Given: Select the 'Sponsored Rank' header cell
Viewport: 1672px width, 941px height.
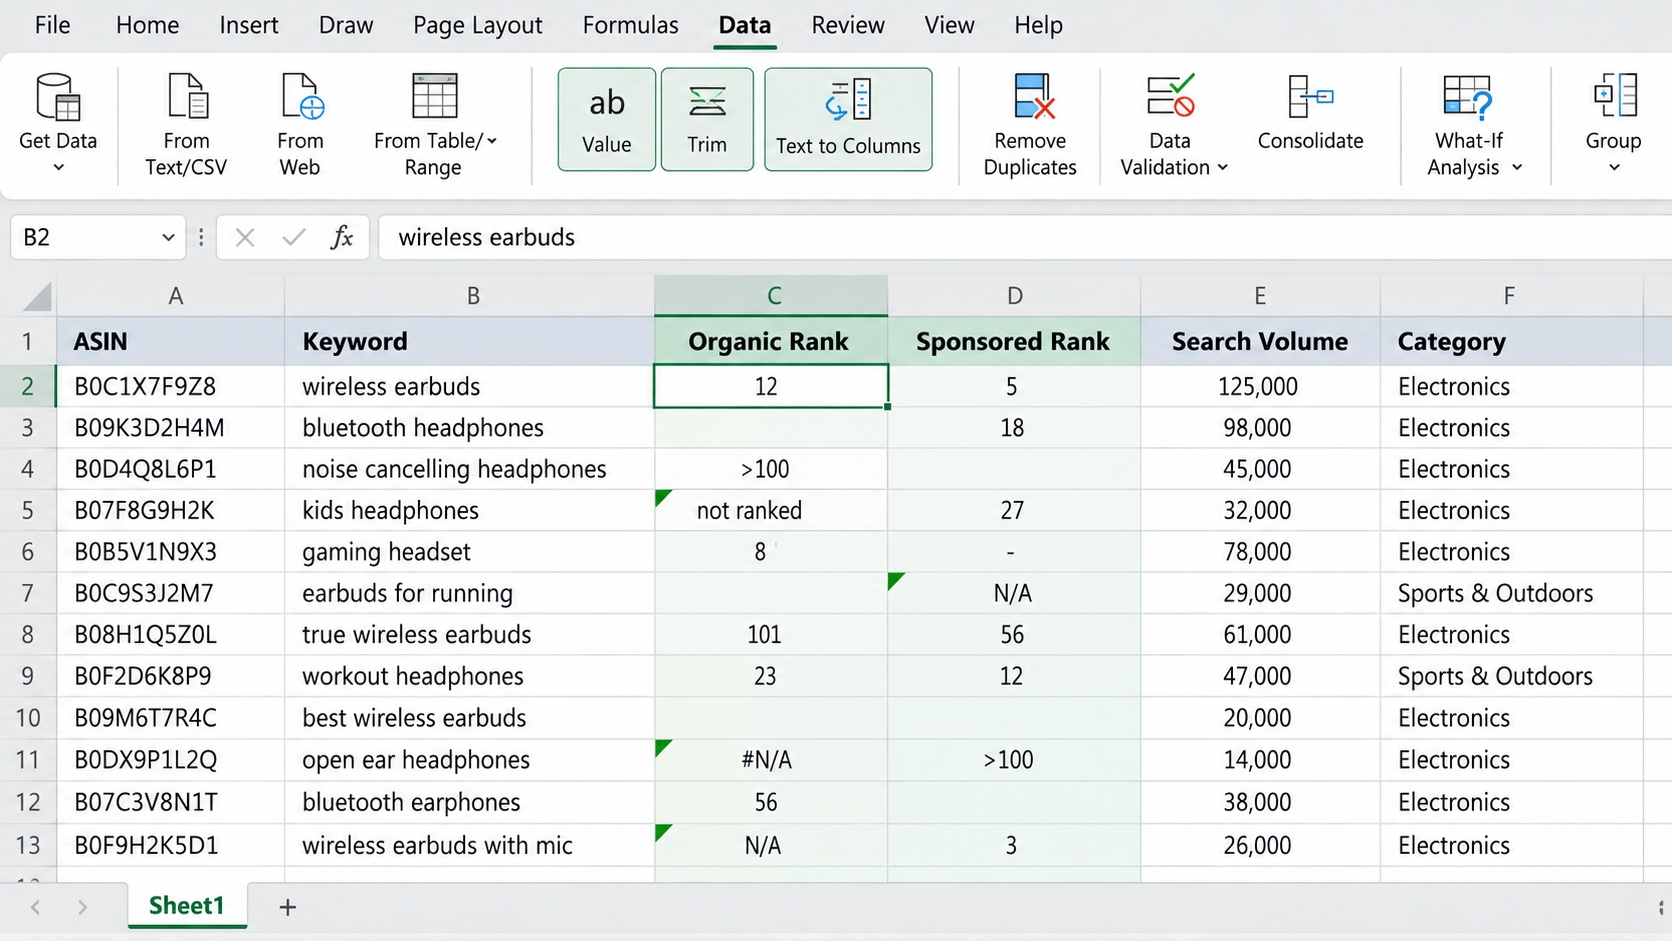Looking at the screenshot, I should [x=1014, y=341].
